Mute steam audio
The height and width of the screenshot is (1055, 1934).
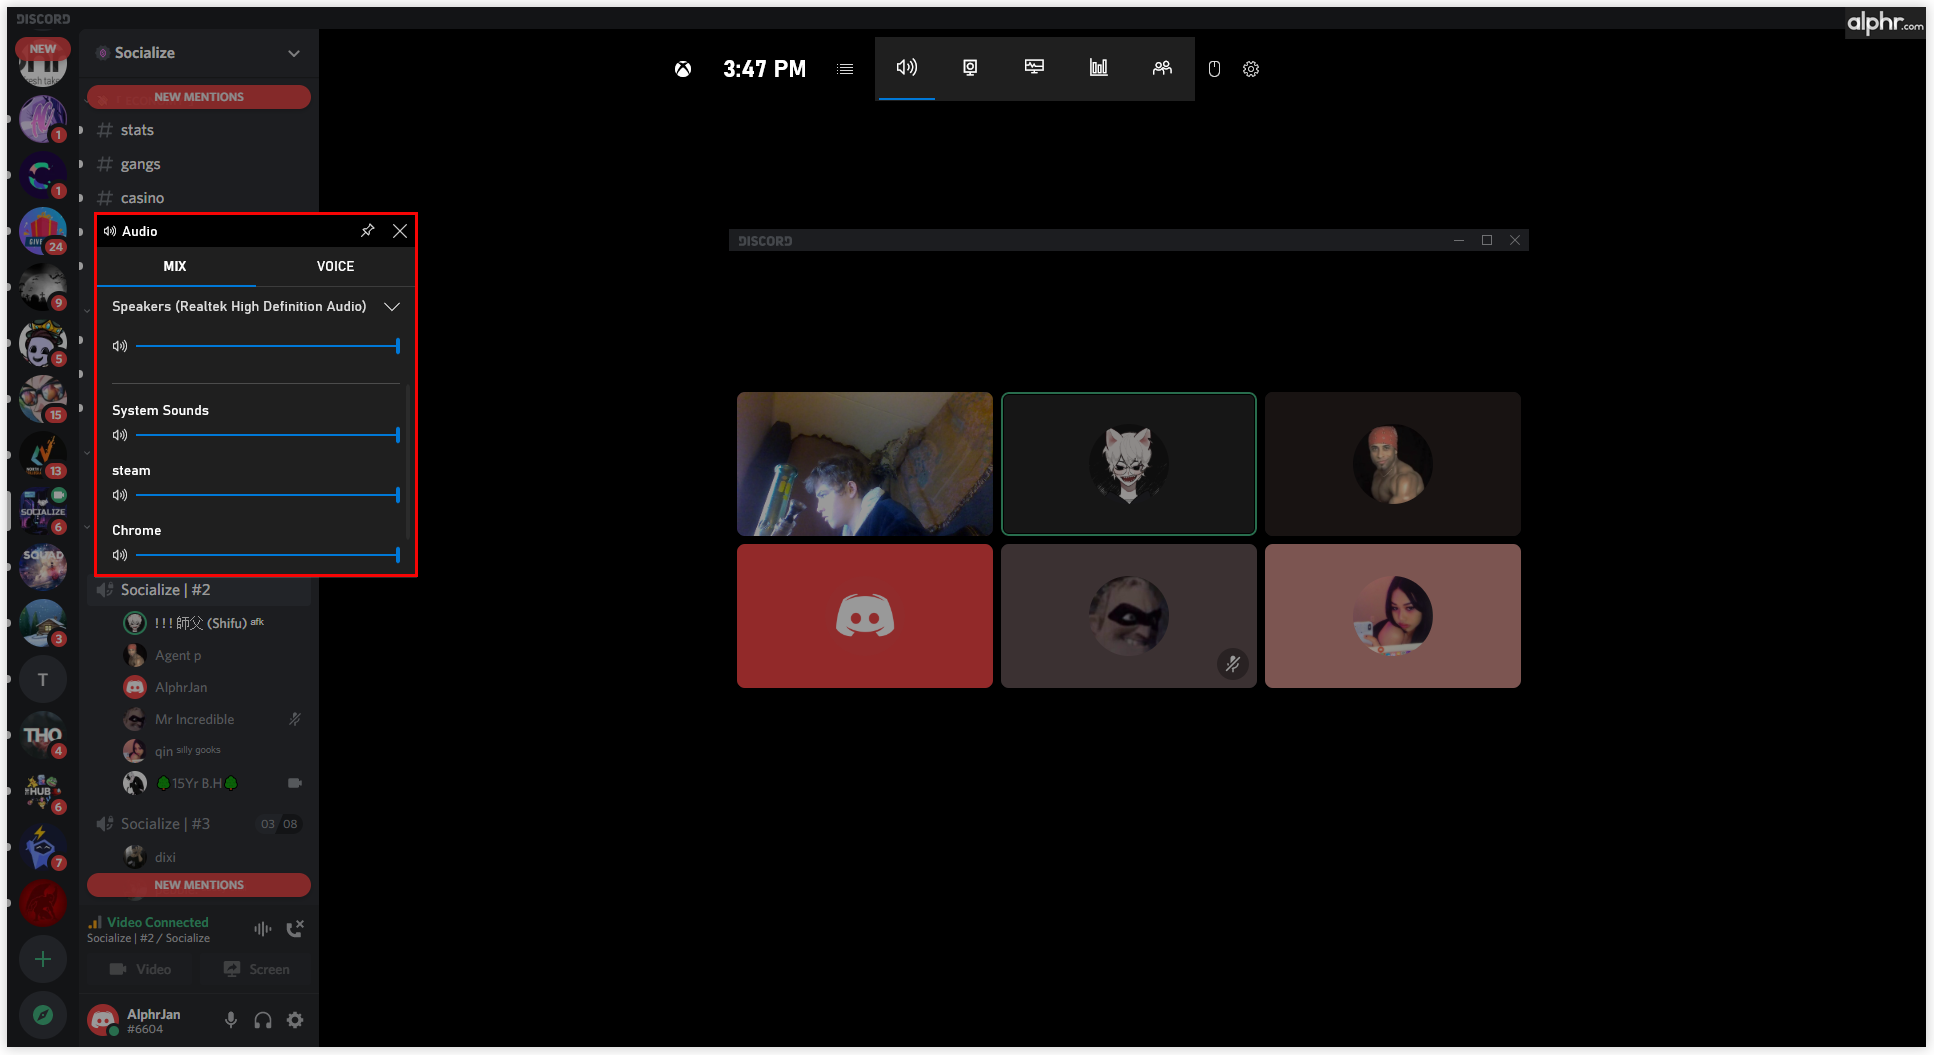pos(120,495)
